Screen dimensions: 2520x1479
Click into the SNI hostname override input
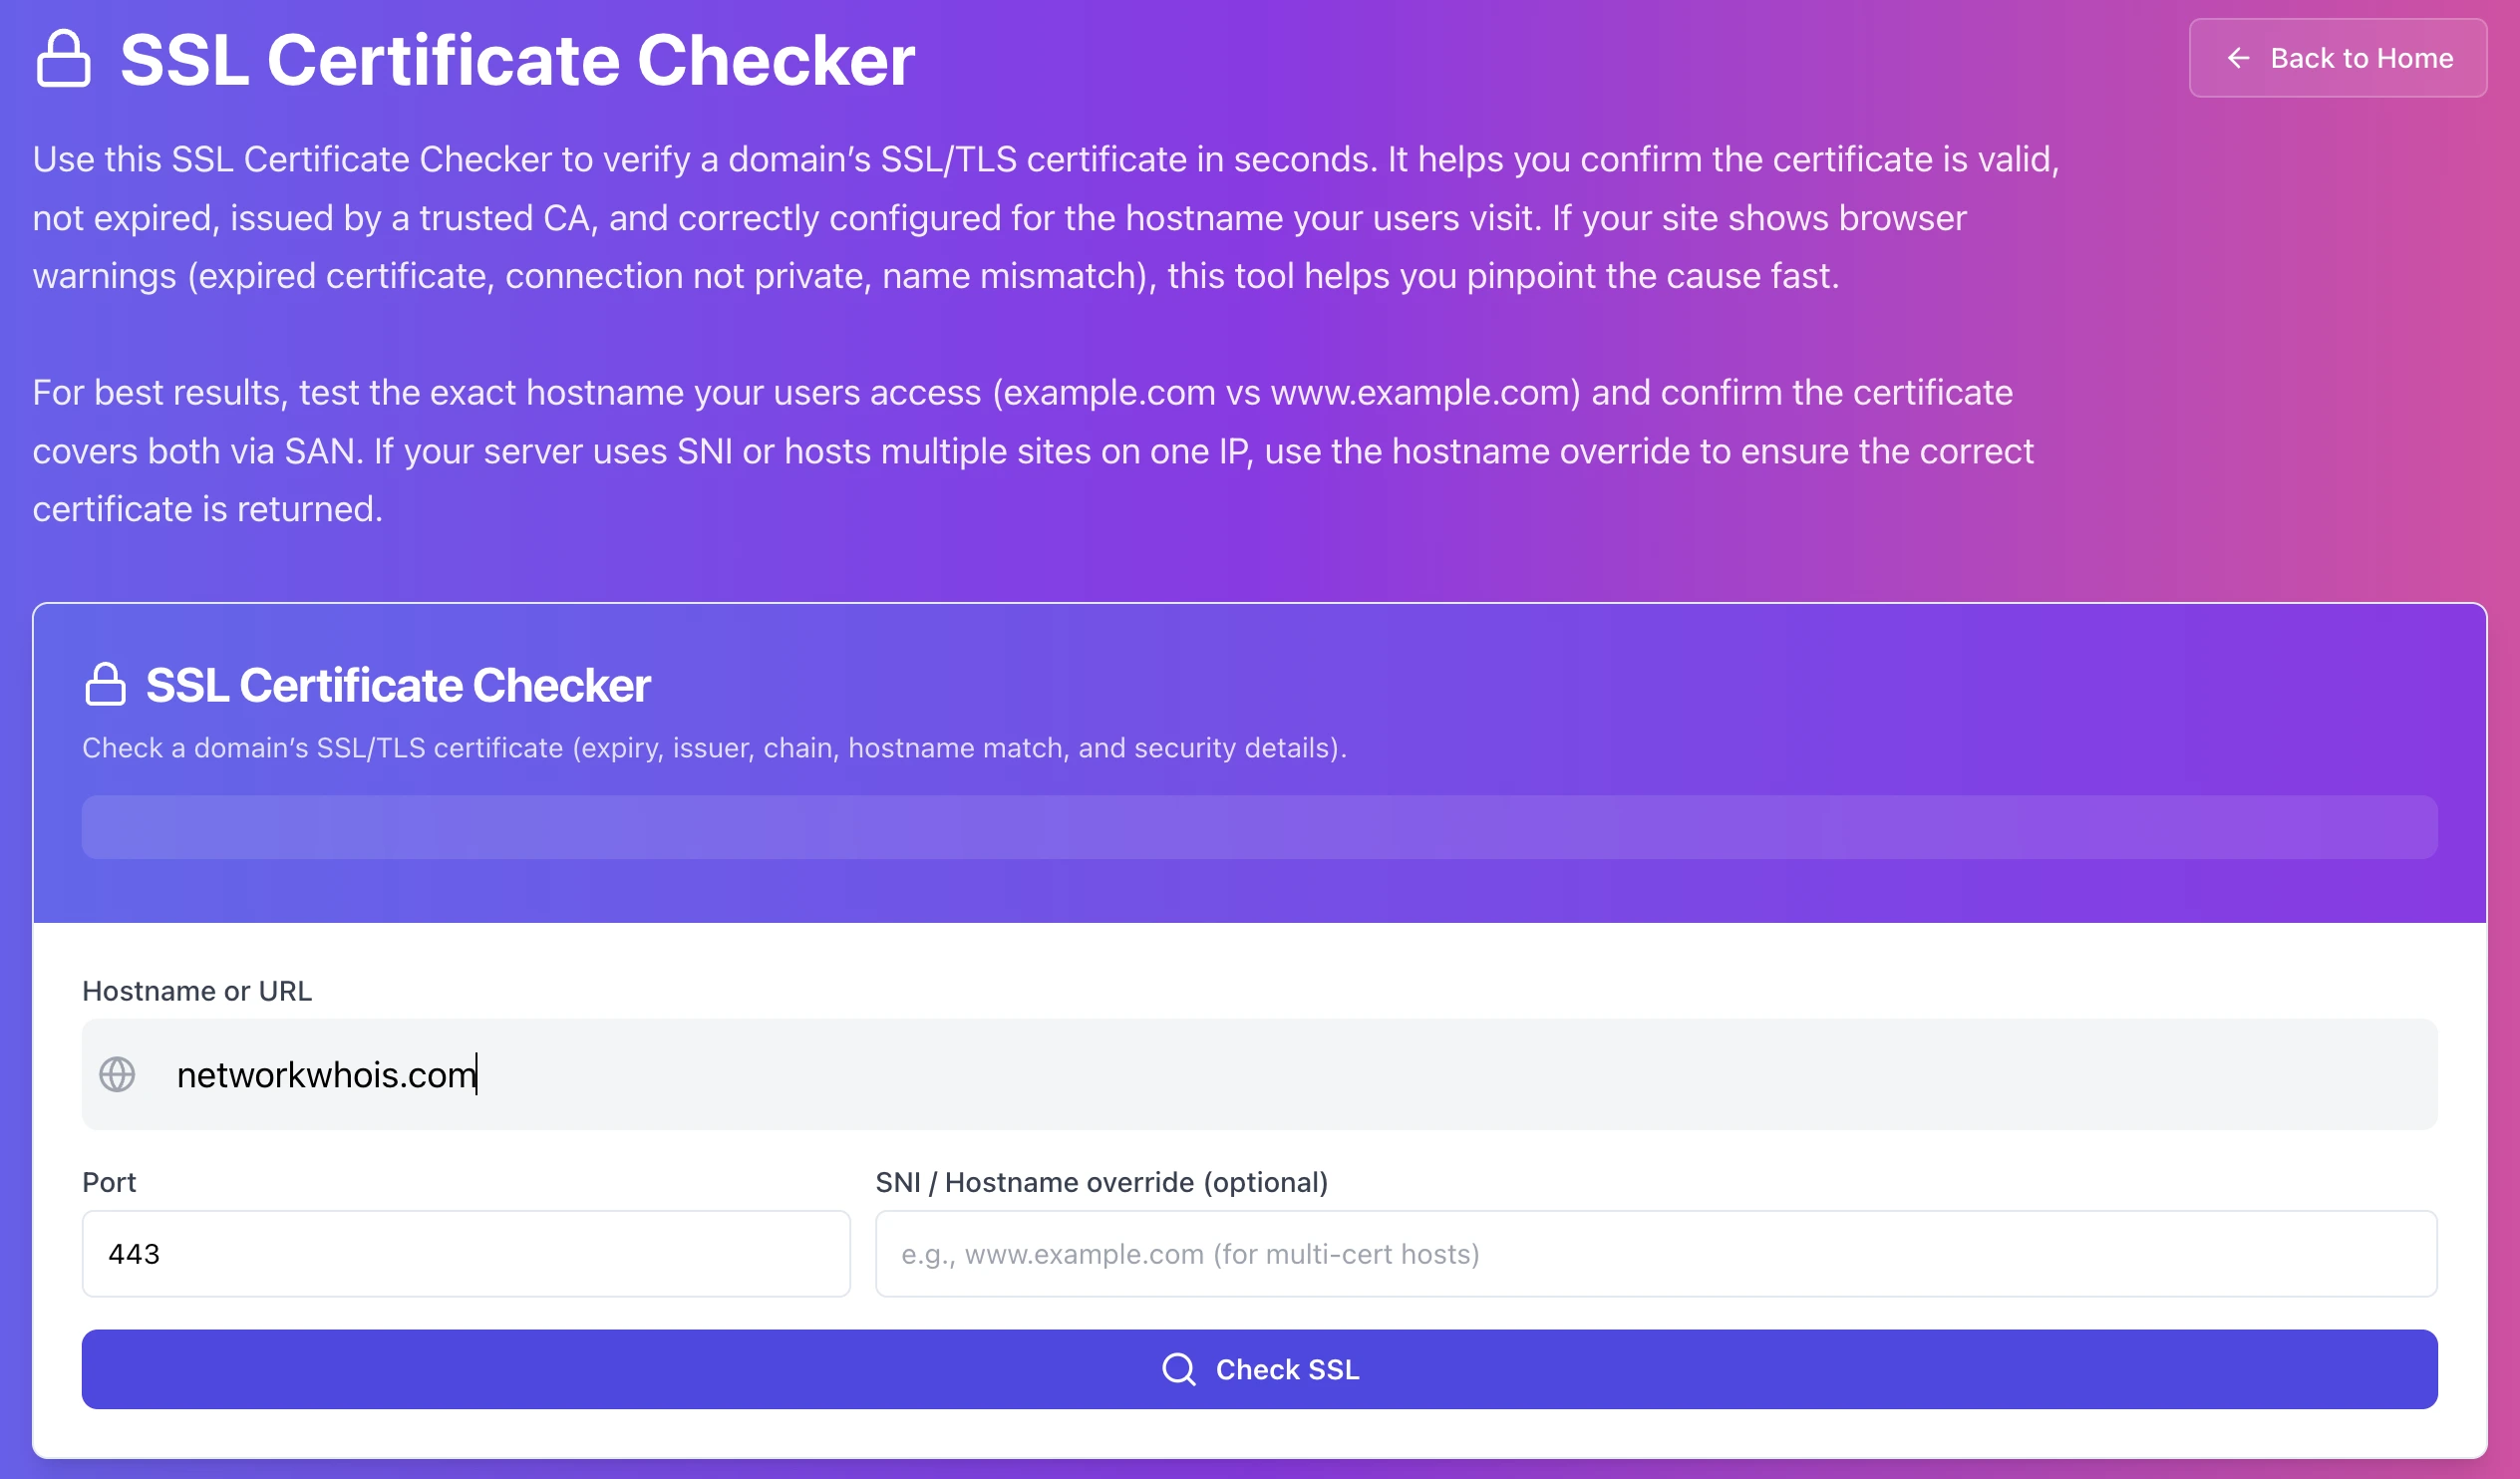(x=1655, y=1254)
